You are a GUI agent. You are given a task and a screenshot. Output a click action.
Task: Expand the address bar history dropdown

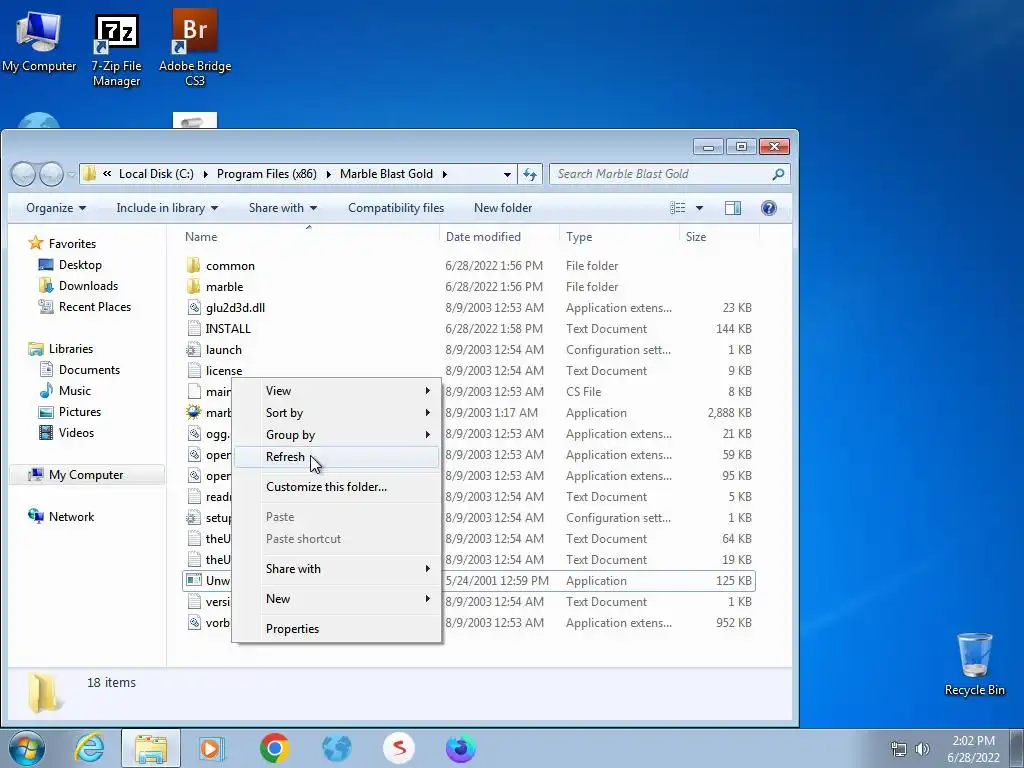(x=507, y=174)
